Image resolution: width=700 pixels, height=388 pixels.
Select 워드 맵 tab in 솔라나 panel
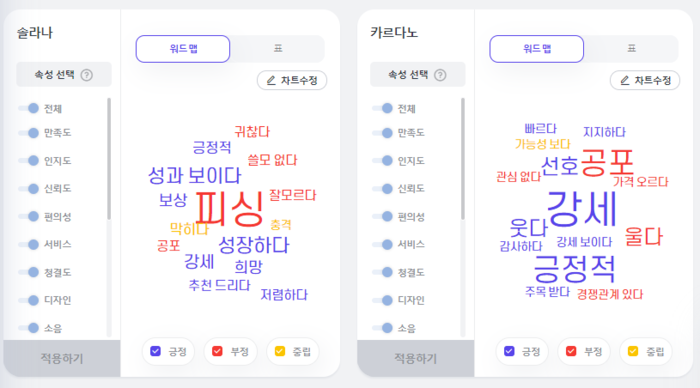pos(183,49)
